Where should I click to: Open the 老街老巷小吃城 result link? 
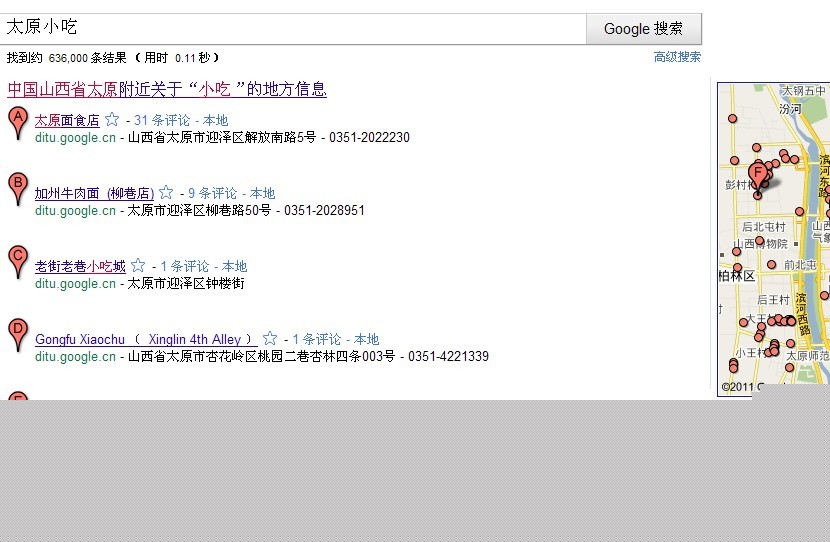pyautogui.click(x=80, y=266)
